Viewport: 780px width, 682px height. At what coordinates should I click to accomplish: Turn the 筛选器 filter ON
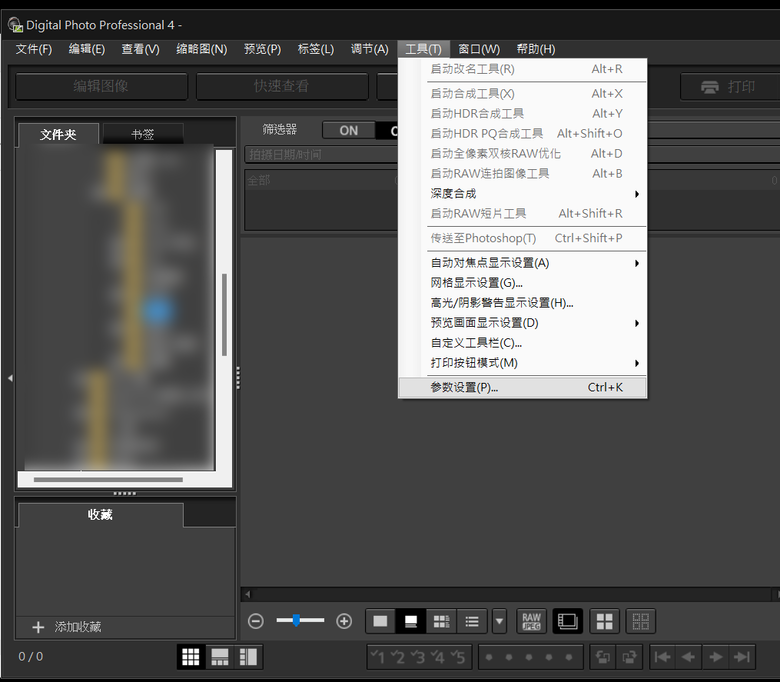[349, 130]
